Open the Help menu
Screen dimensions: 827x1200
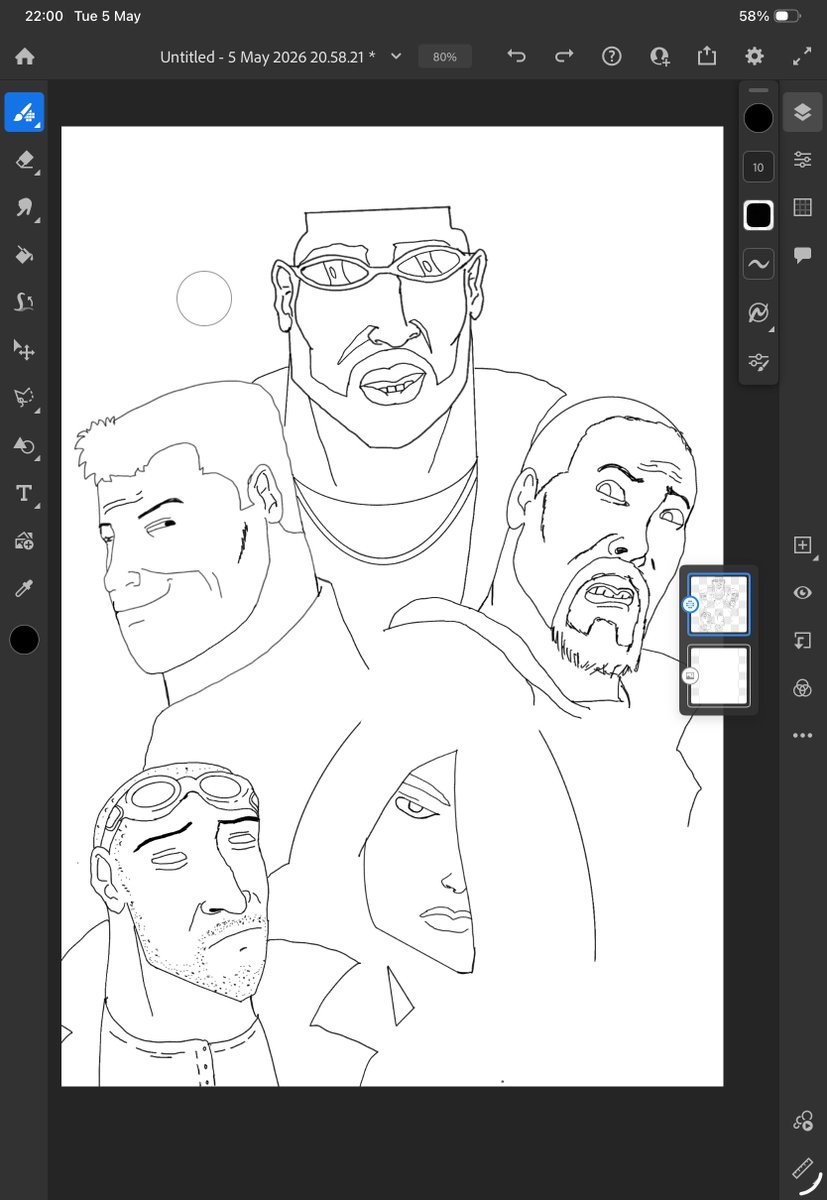pyautogui.click(x=612, y=57)
